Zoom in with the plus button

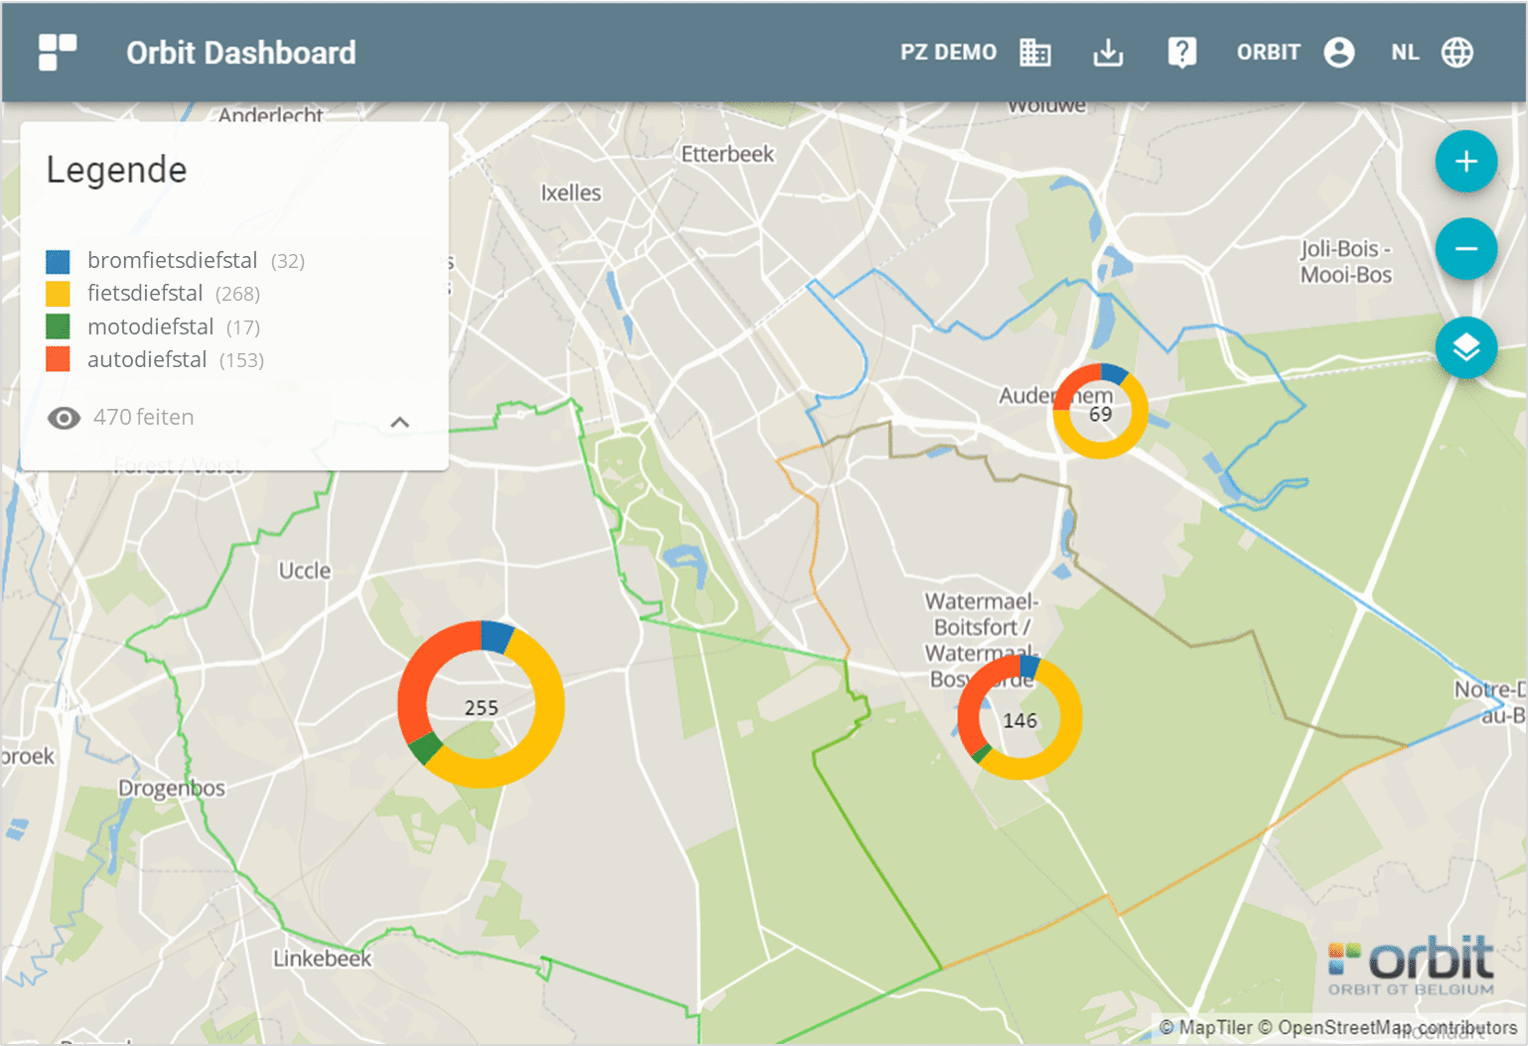pyautogui.click(x=1466, y=161)
